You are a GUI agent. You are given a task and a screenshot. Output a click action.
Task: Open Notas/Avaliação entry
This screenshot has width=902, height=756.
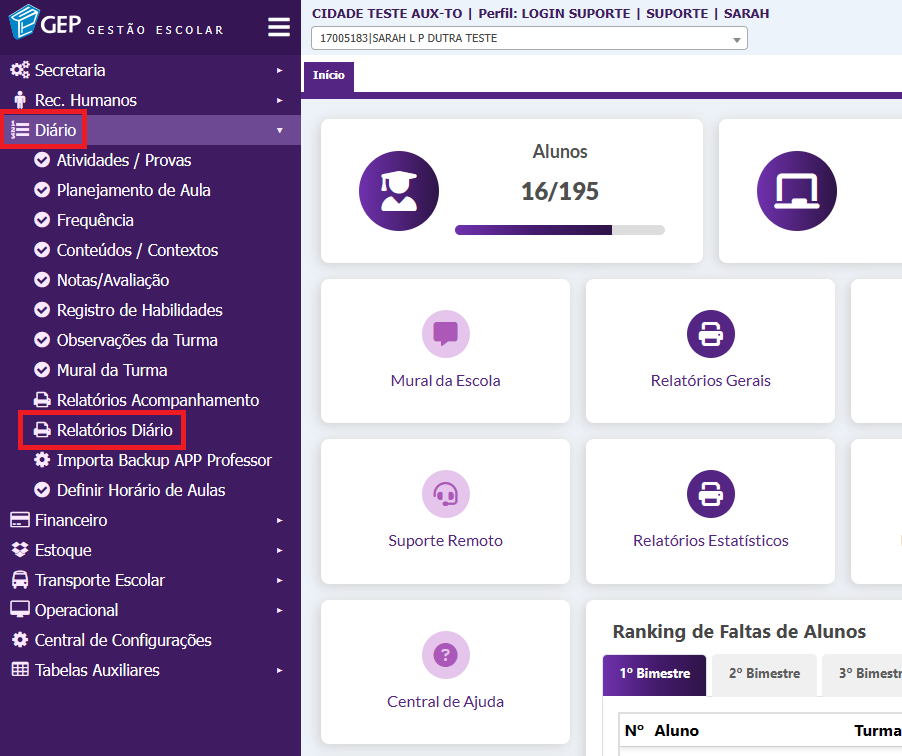112,280
